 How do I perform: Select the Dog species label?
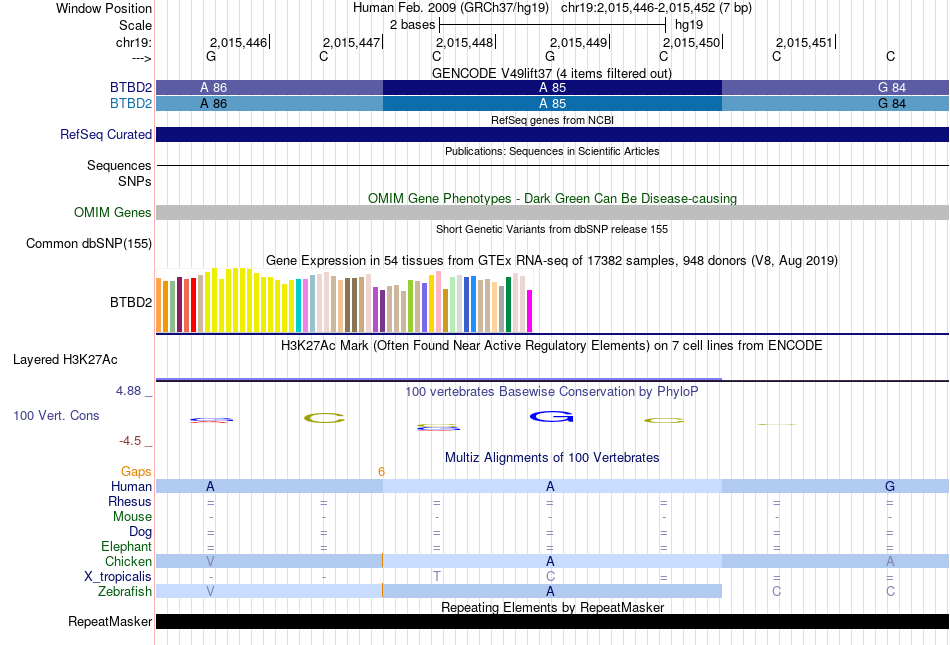pos(141,532)
